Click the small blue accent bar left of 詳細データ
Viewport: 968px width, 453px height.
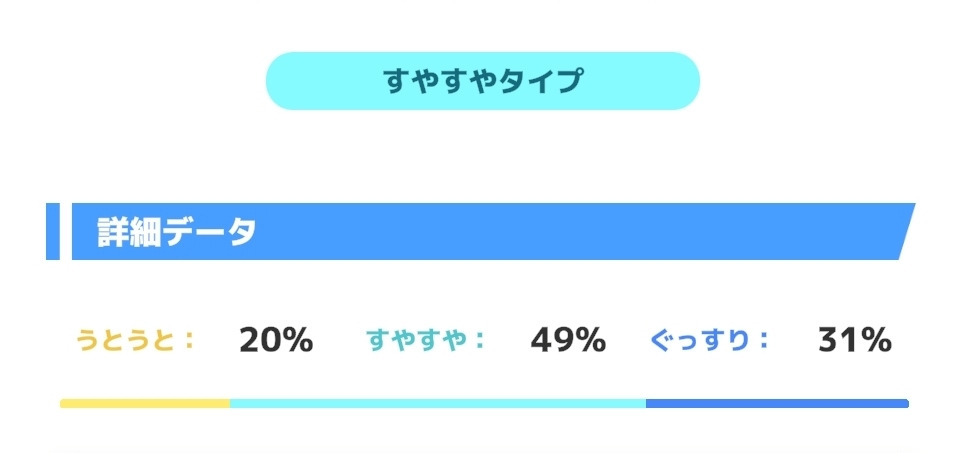(53, 232)
